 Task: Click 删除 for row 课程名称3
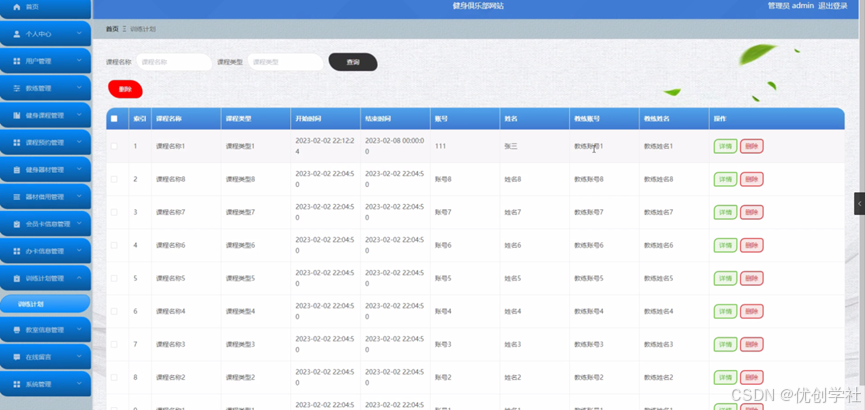click(x=751, y=344)
